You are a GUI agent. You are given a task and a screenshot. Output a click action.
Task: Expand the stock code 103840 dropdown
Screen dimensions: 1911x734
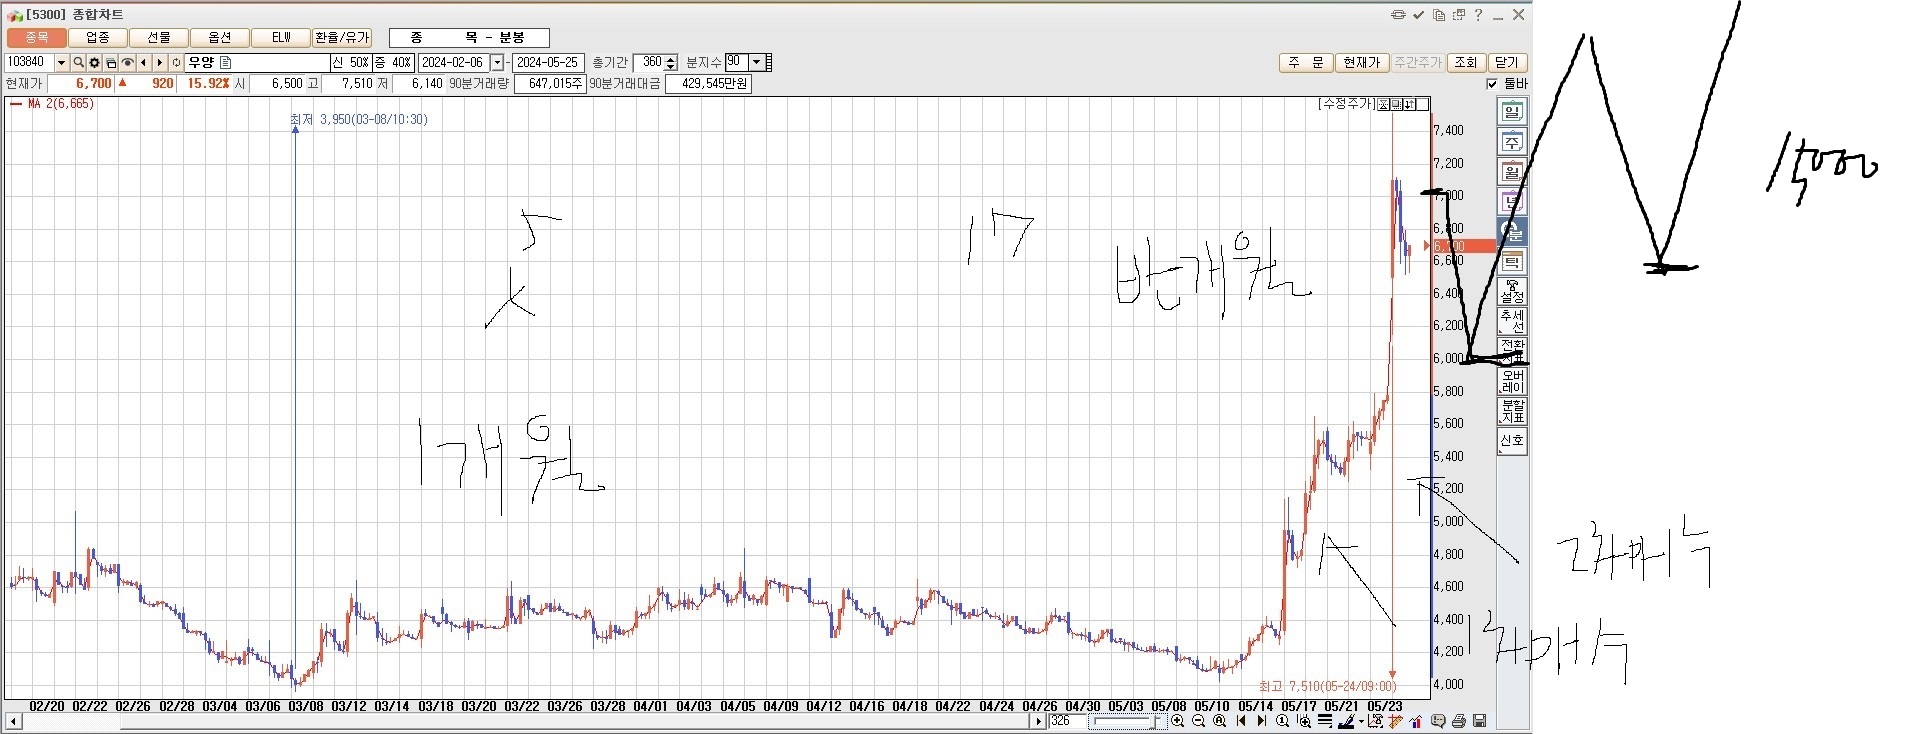pos(61,63)
